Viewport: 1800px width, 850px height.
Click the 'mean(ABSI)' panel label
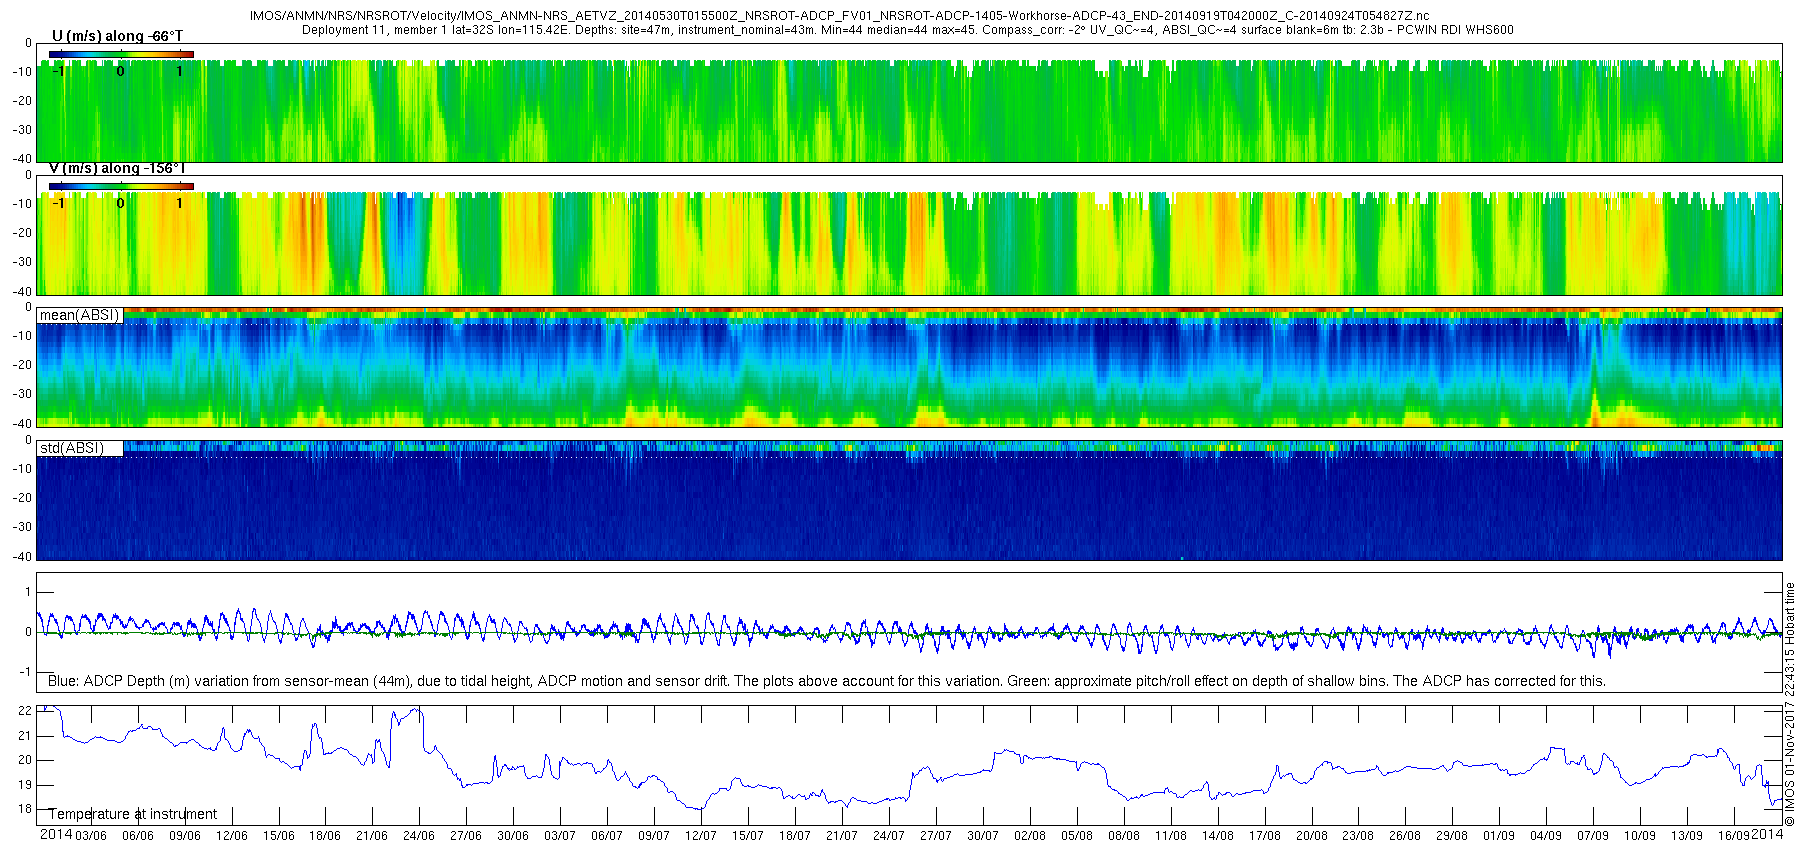[x=79, y=315]
